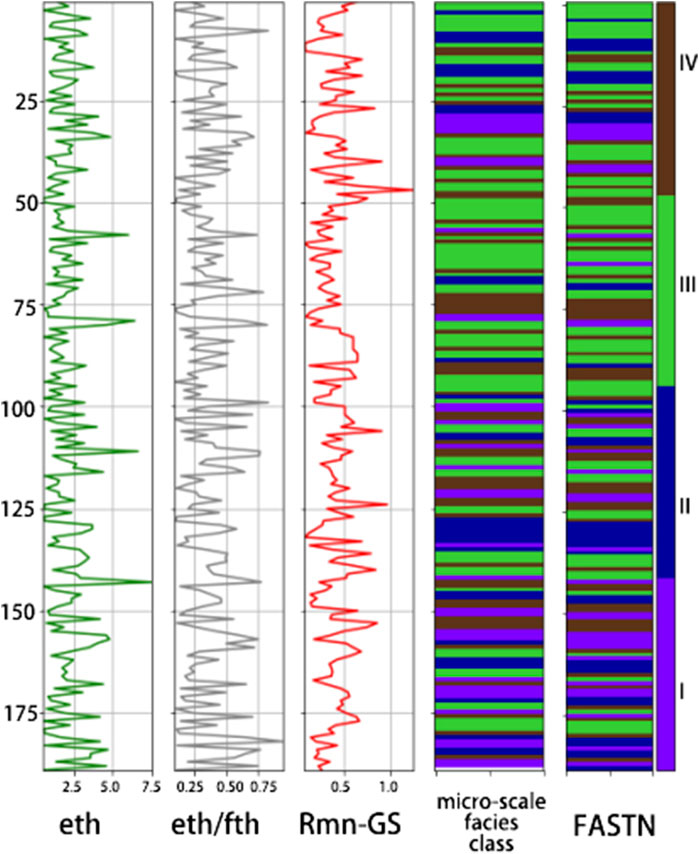Click the 'II' zone label
This screenshot has height=854, width=699.
tap(685, 507)
